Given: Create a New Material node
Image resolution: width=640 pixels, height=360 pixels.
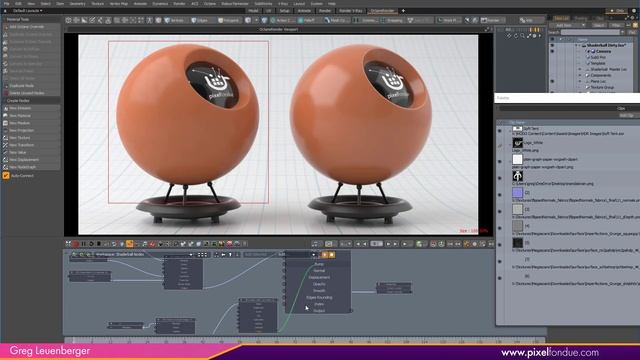Looking at the screenshot, I should pos(32,116).
